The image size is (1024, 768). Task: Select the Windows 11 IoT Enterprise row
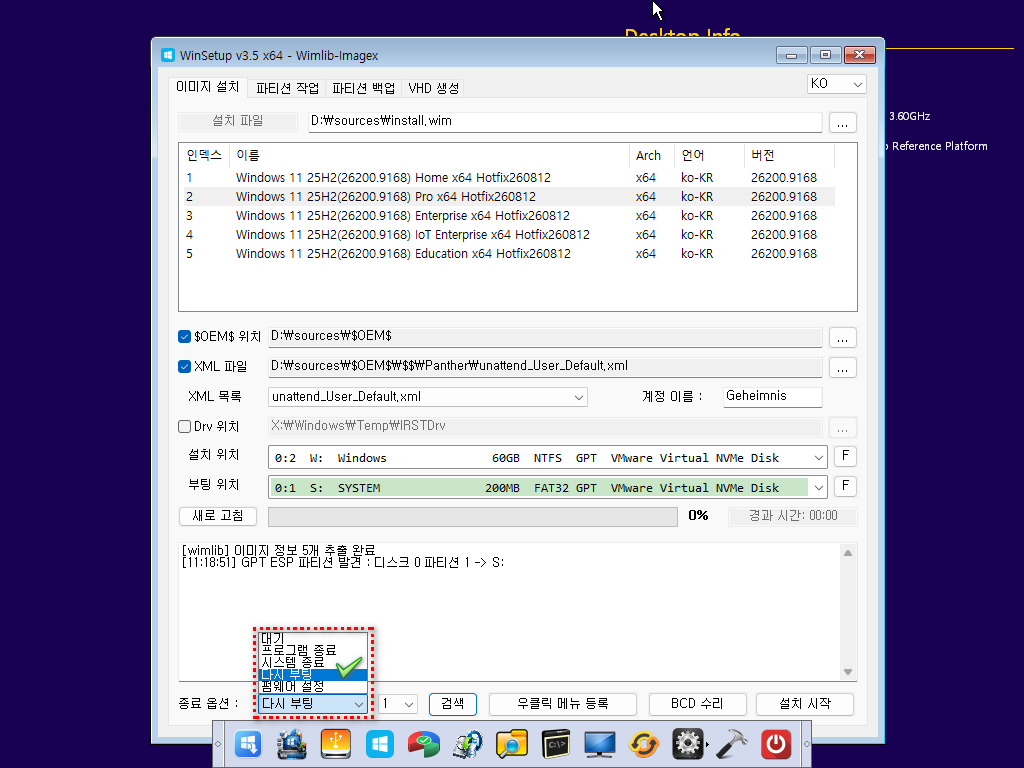(x=509, y=234)
